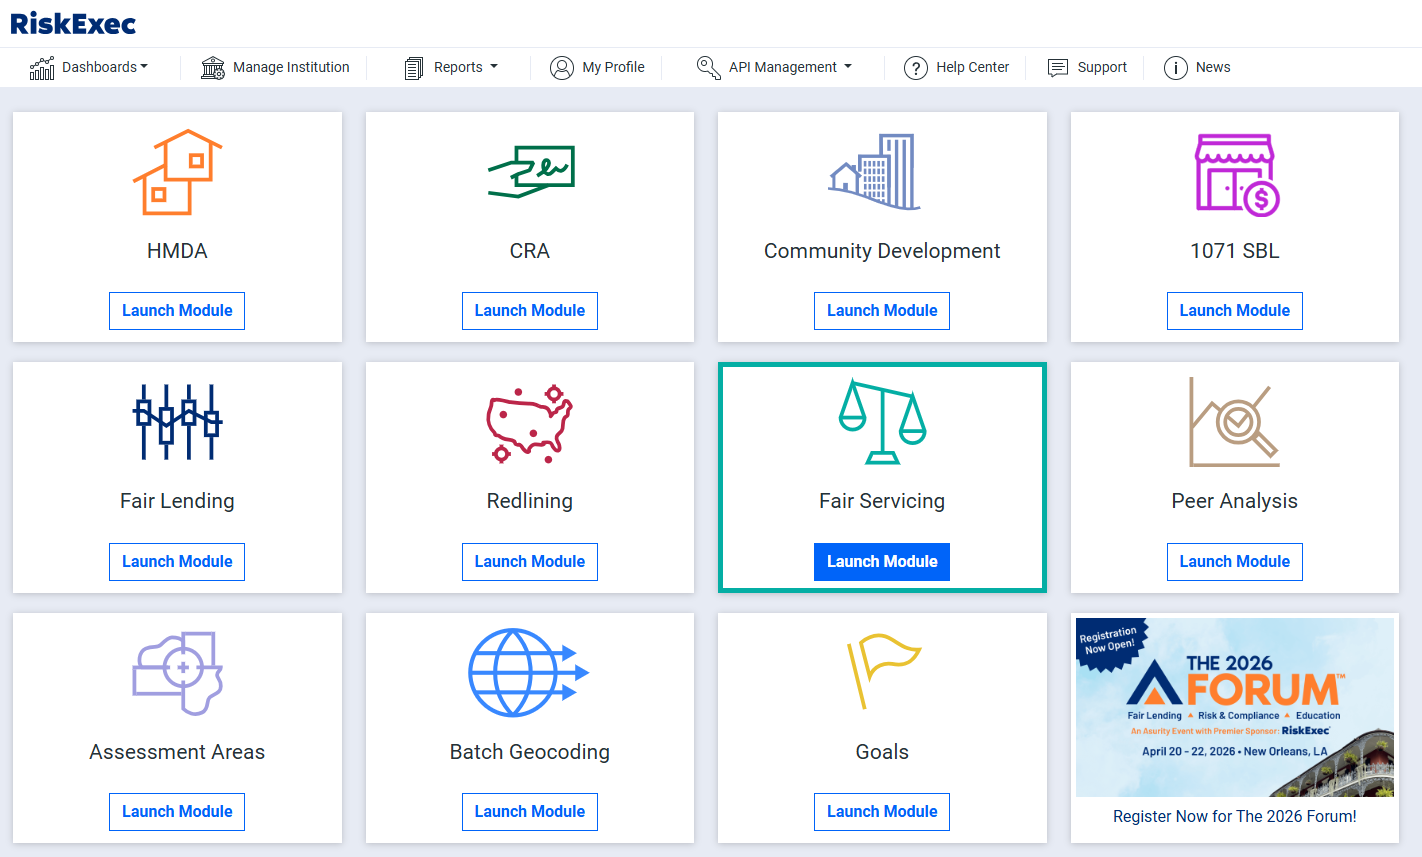Click the Goals yellow flag icon
The height and width of the screenshot is (857, 1422).
[882, 670]
